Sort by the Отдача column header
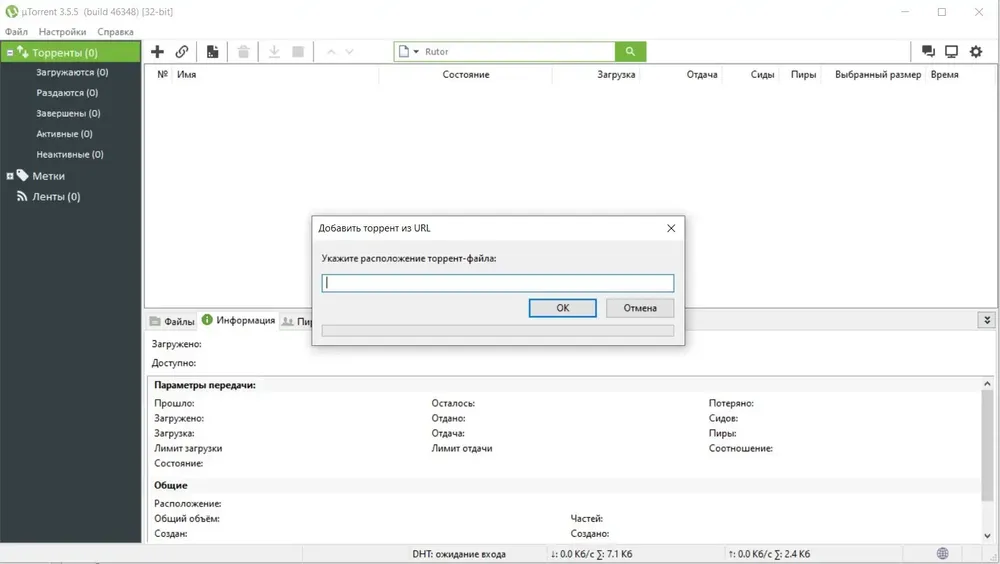 point(702,75)
